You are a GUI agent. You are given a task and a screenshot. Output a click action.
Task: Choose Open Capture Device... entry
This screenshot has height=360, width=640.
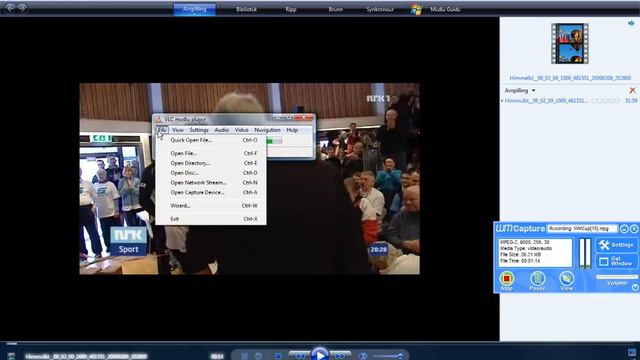click(211, 192)
